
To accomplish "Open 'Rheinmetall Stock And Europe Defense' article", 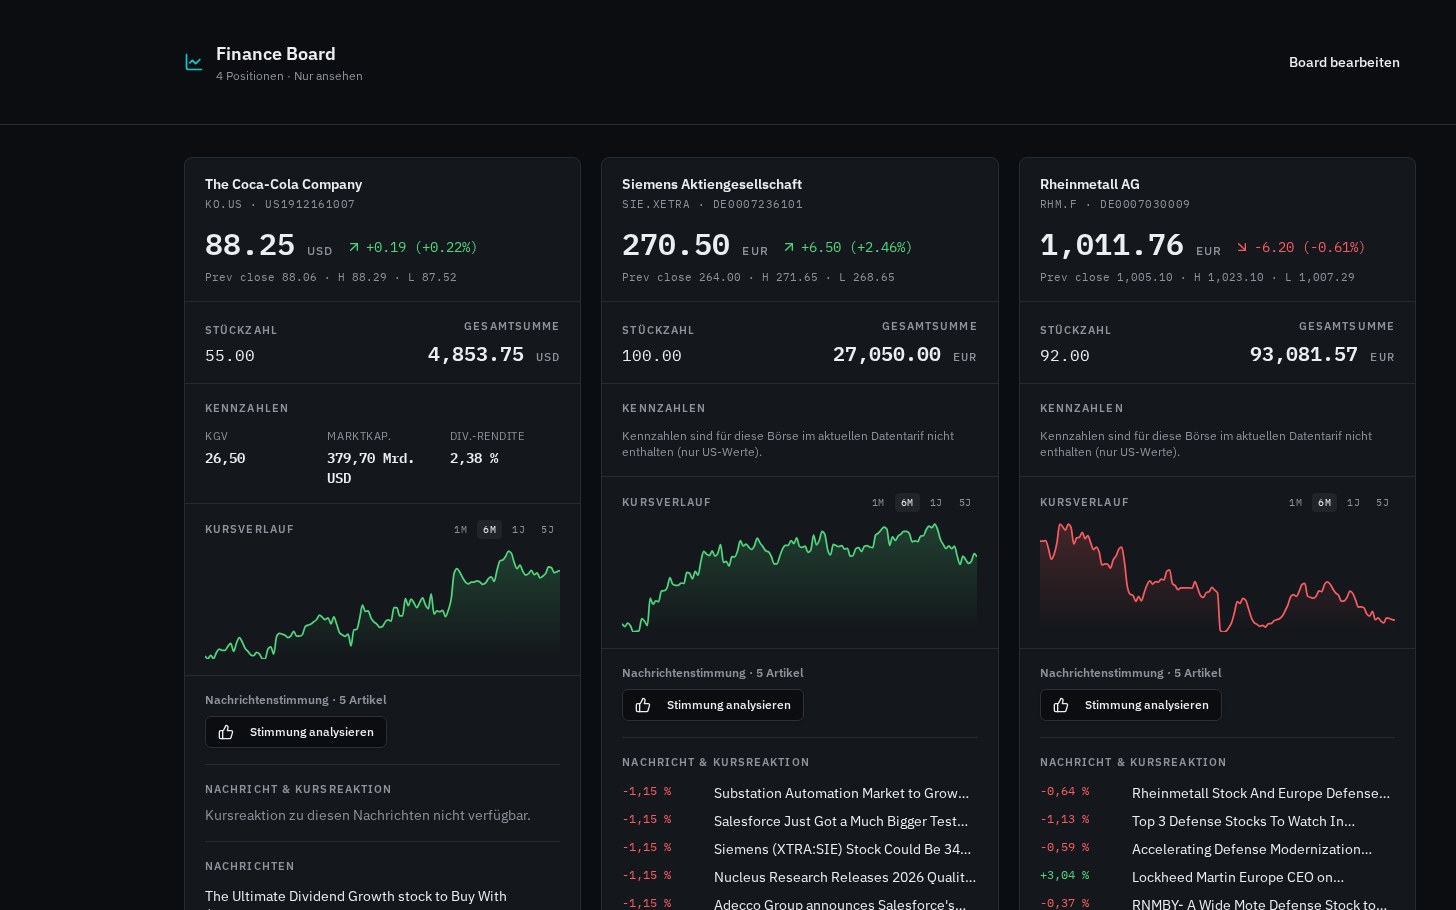I will tap(1261, 793).
